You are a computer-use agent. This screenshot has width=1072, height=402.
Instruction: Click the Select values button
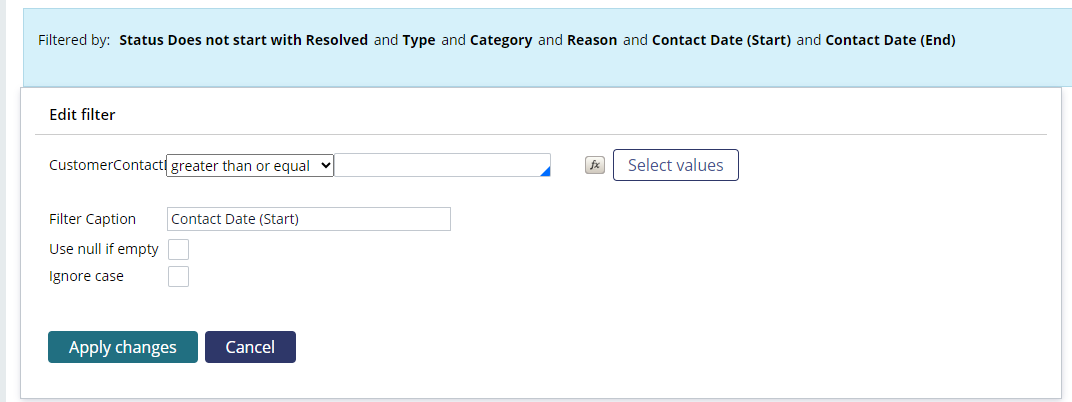click(x=675, y=165)
